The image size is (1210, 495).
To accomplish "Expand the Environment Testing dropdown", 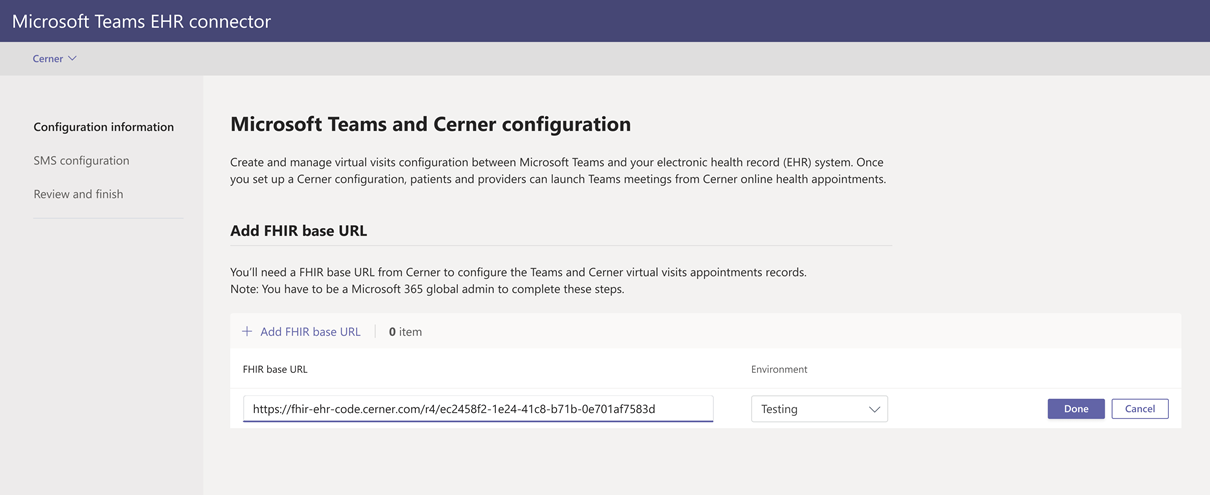I will click(819, 409).
